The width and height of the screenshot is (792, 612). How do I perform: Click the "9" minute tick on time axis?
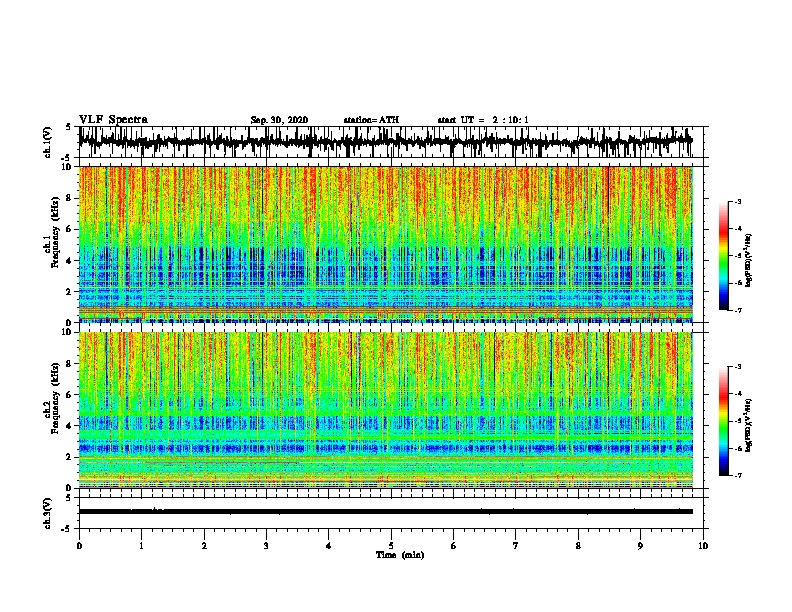[x=640, y=546]
